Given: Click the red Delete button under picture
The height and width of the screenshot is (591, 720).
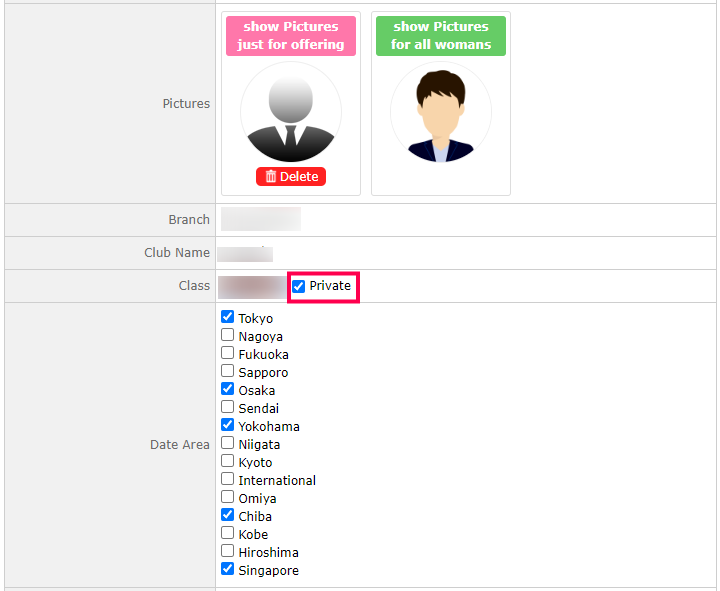Looking at the screenshot, I should pos(291,177).
